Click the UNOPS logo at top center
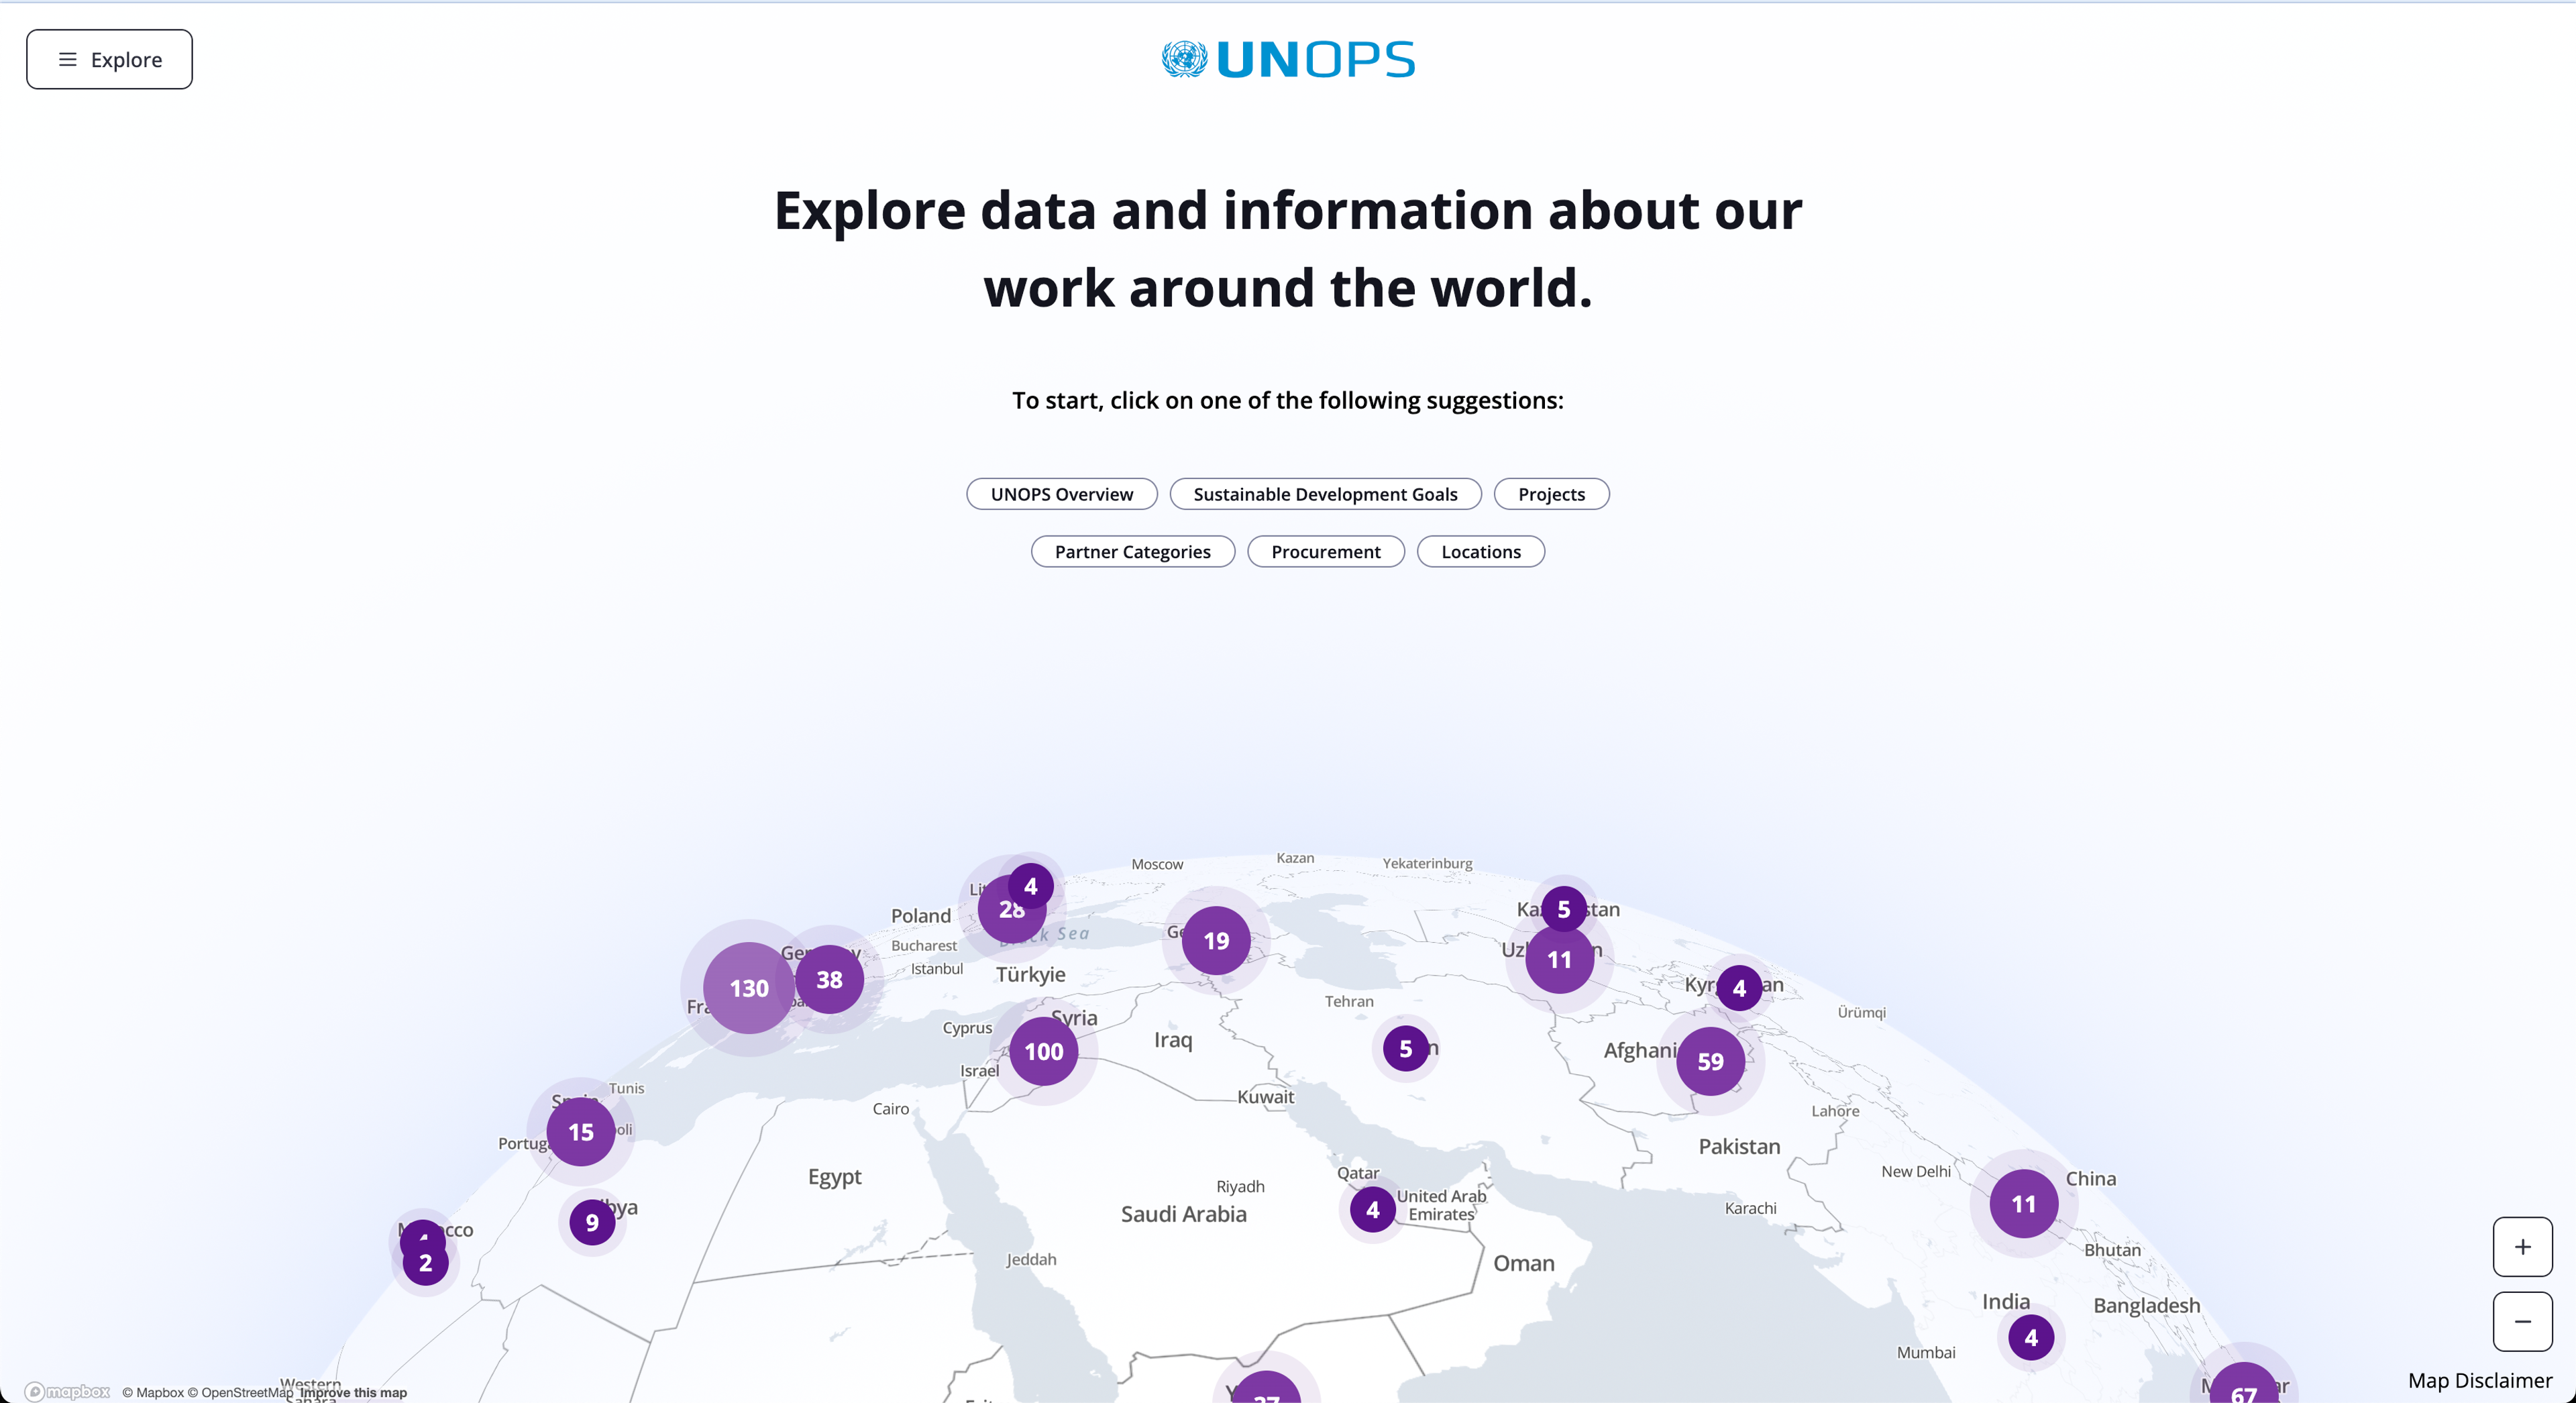The height and width of the screenshot is (1403, 2576). click(1288, 59)
